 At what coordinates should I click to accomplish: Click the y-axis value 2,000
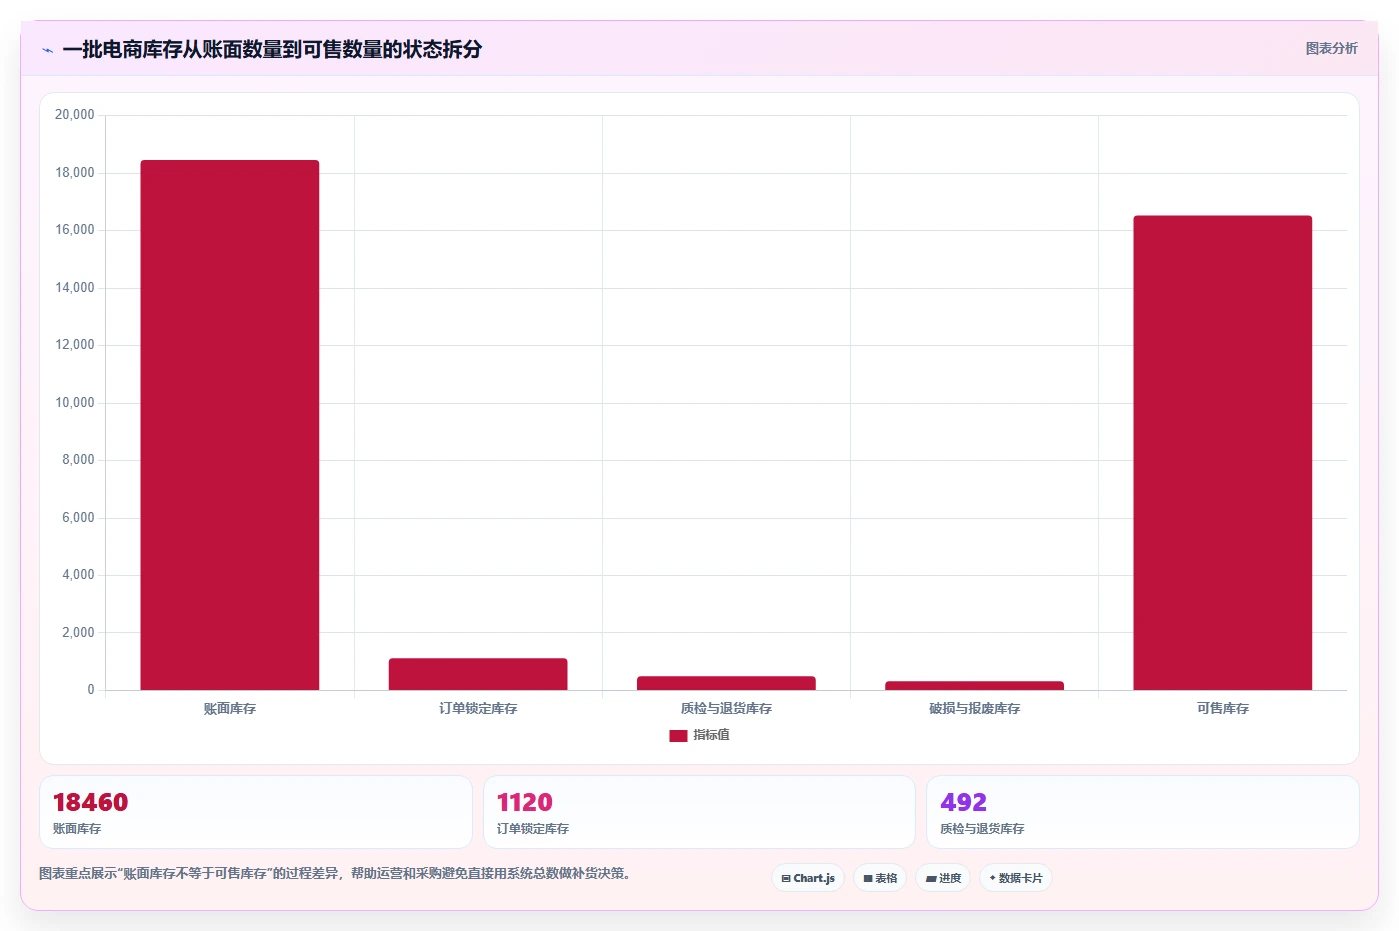click(x=78, y=633)
